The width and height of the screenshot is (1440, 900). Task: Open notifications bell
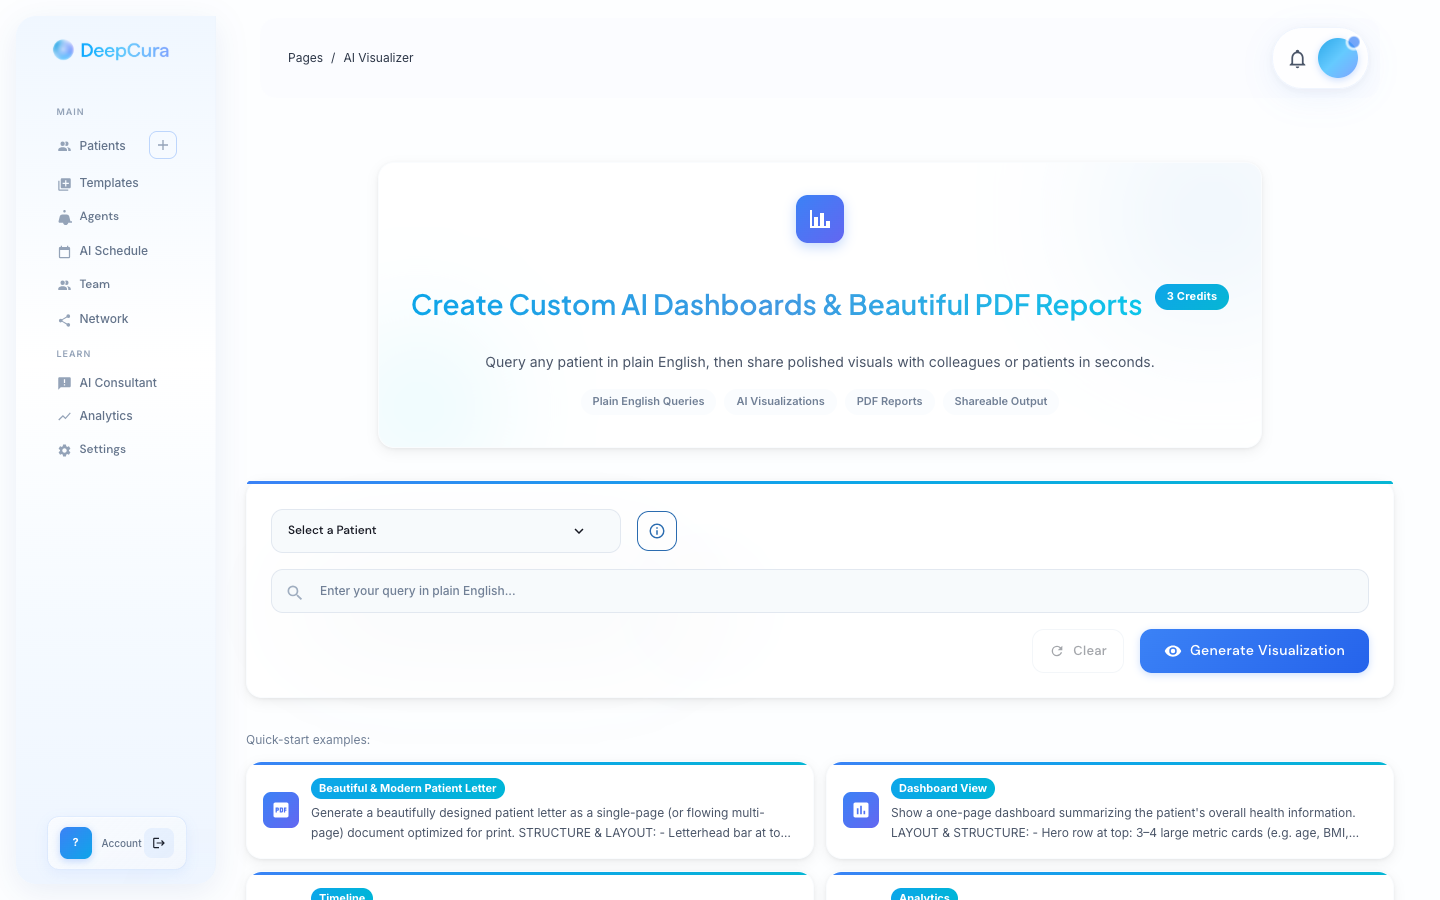pyautogui.click(x=1297, y=59)
